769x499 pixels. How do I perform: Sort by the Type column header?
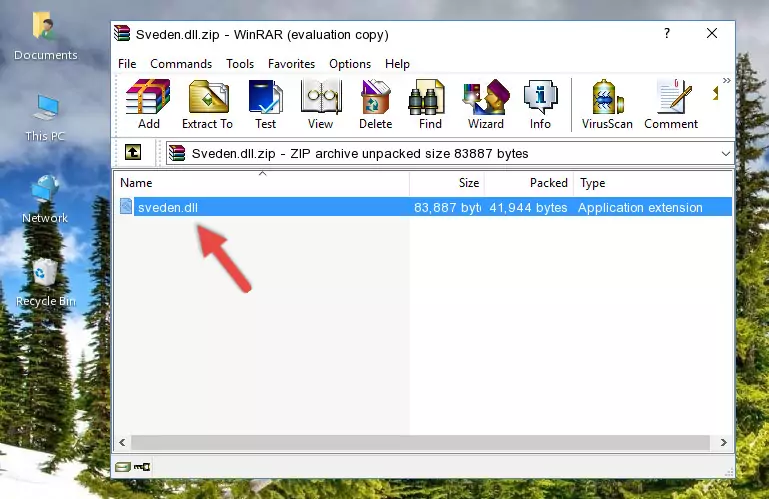(x=653, y=183)
